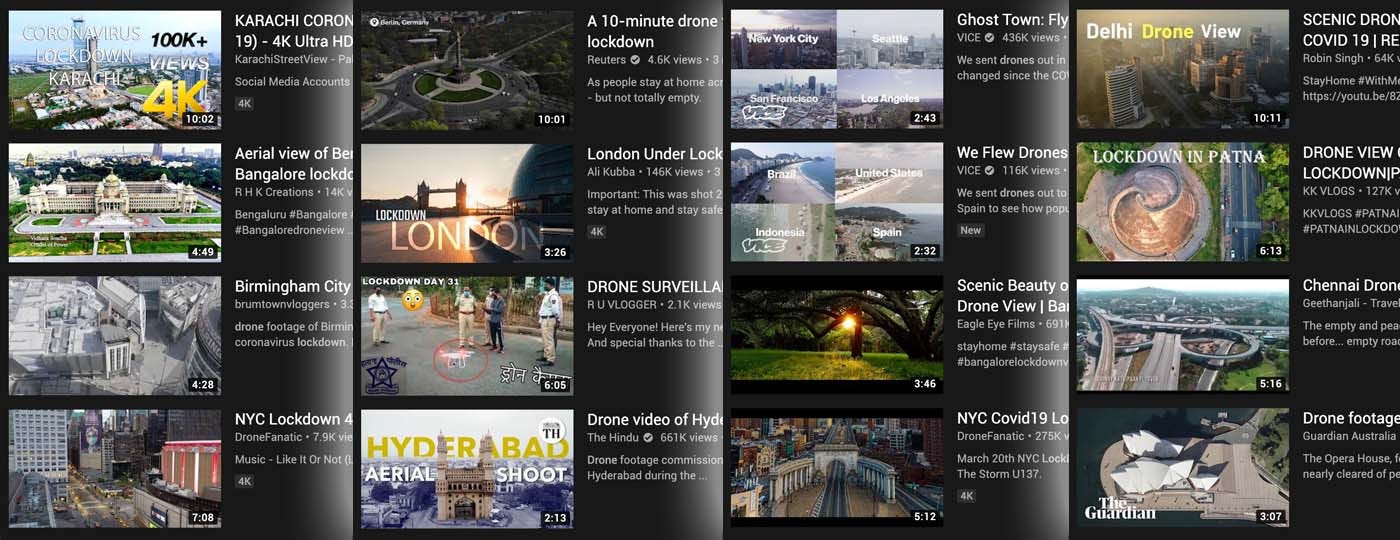This screenshot has width=1400, height=540.
Task: Open 'Aerial view of Be...' Bangalore title
Action: [294, 164]
